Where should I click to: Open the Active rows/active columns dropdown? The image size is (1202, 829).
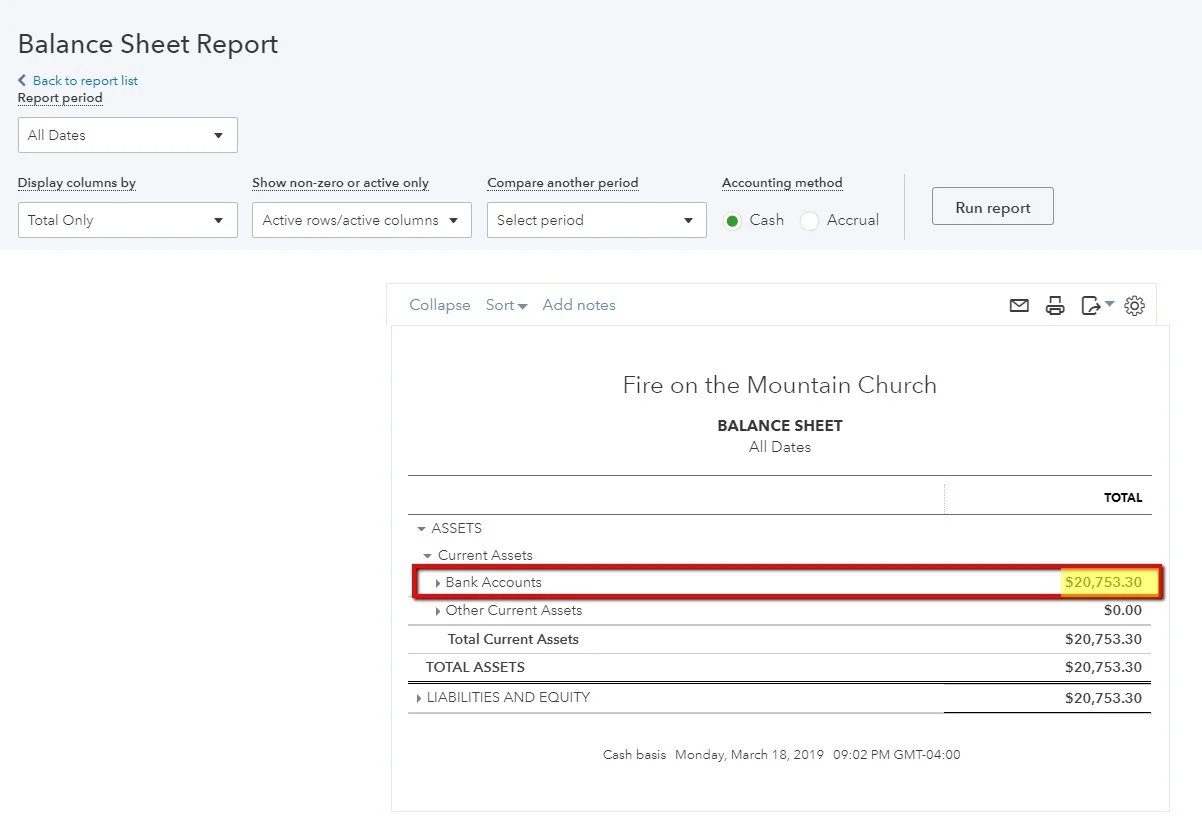[x=362, y=220]
